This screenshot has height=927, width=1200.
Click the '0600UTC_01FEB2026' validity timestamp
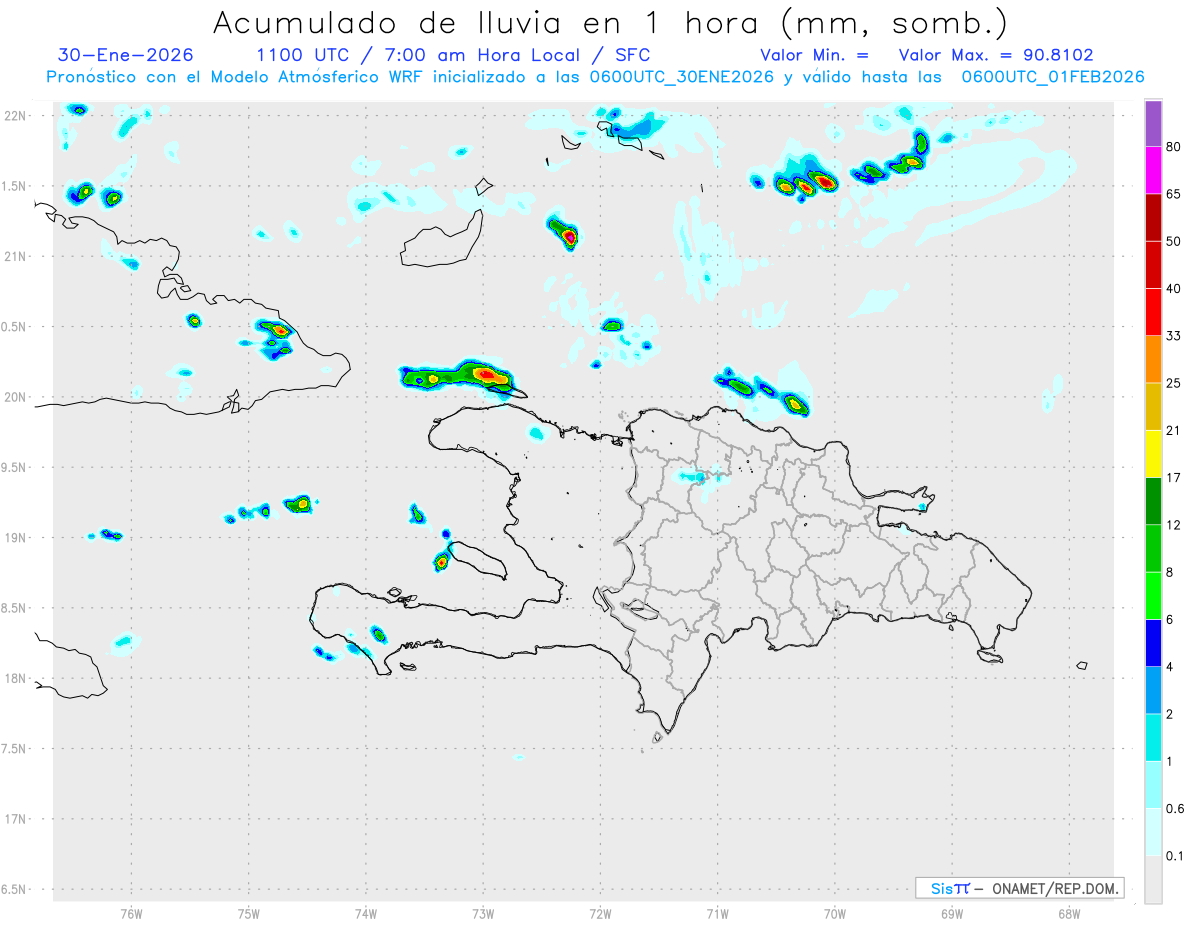pyautogui.click(x=1052, y=77)
